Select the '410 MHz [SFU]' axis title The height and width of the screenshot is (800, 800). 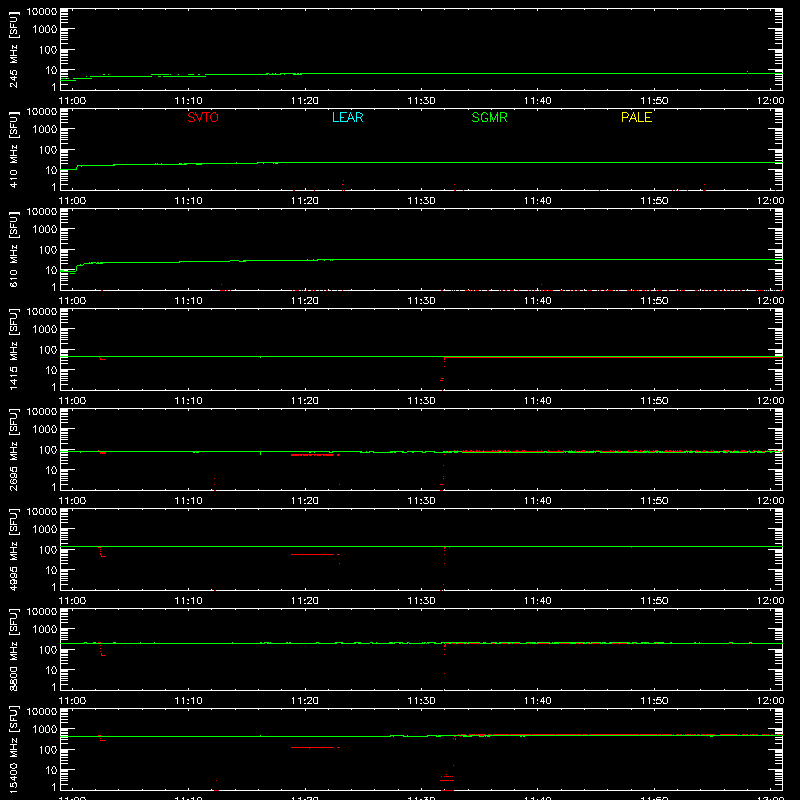click(x=14, y=150)
